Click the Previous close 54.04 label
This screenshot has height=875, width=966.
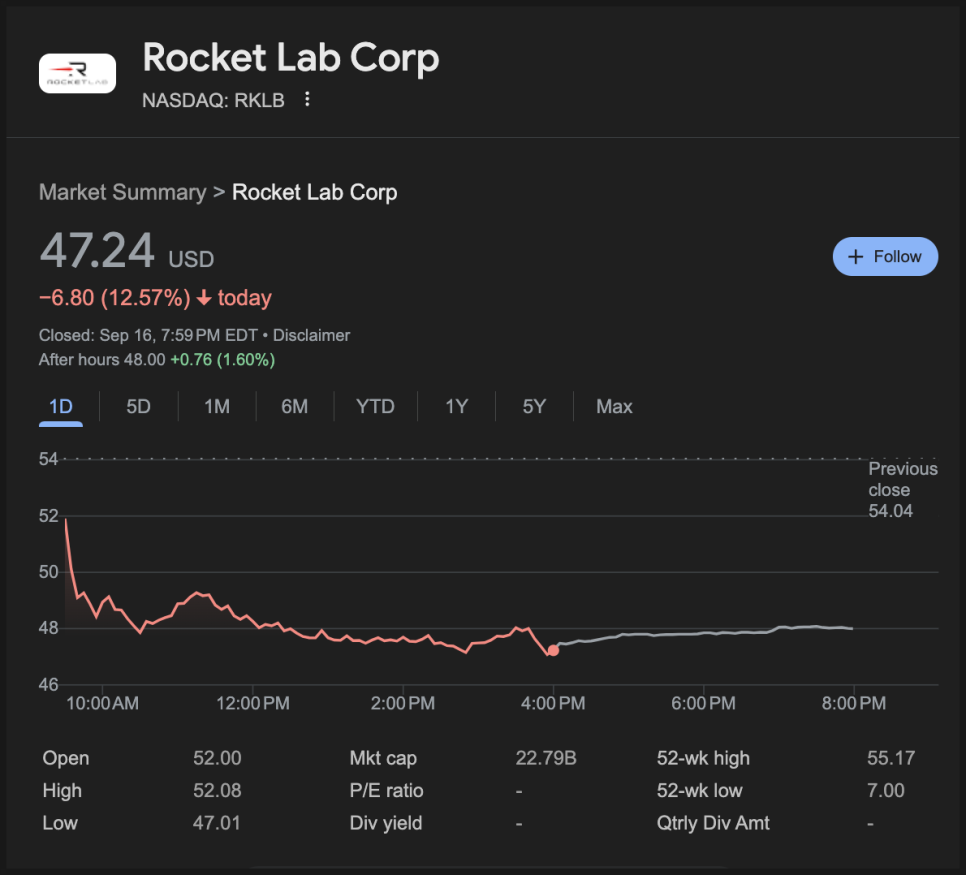pyautogui.click(x=903, y=490)
